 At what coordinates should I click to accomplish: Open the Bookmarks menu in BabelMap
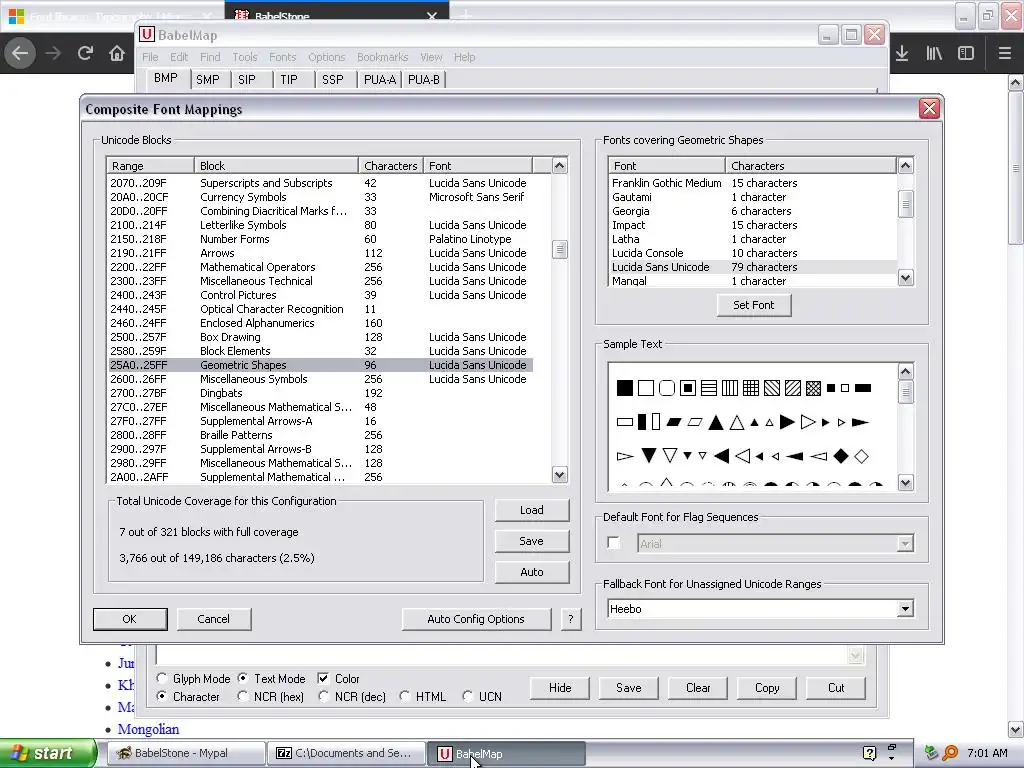pyautogui.click(x=383, y=57)
